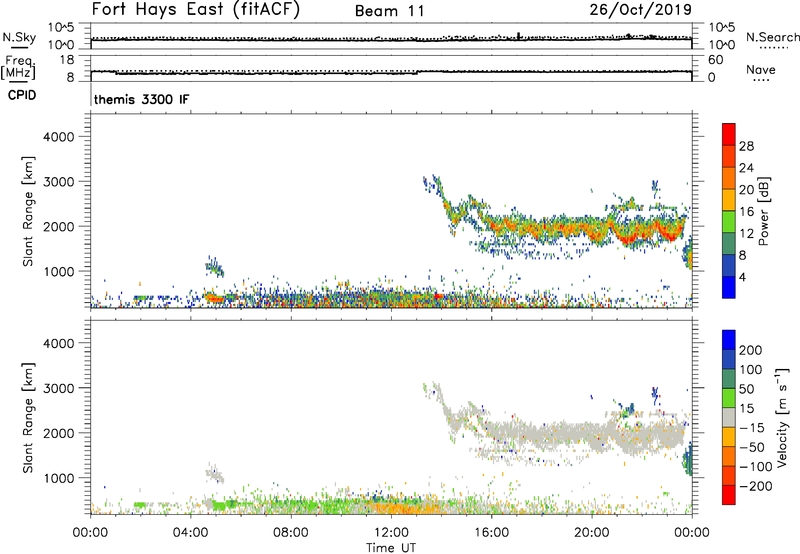Click the 'Velocity [m s-1]' colorbar title
This screenshot has height=554, width=800.
782,417
